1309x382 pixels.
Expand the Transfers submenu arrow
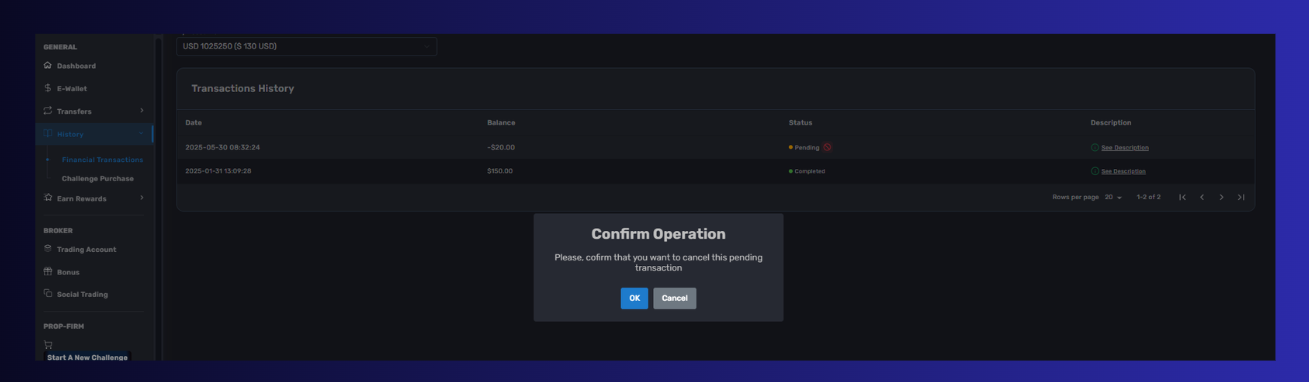pyautogui.click(x=141, y=111)
